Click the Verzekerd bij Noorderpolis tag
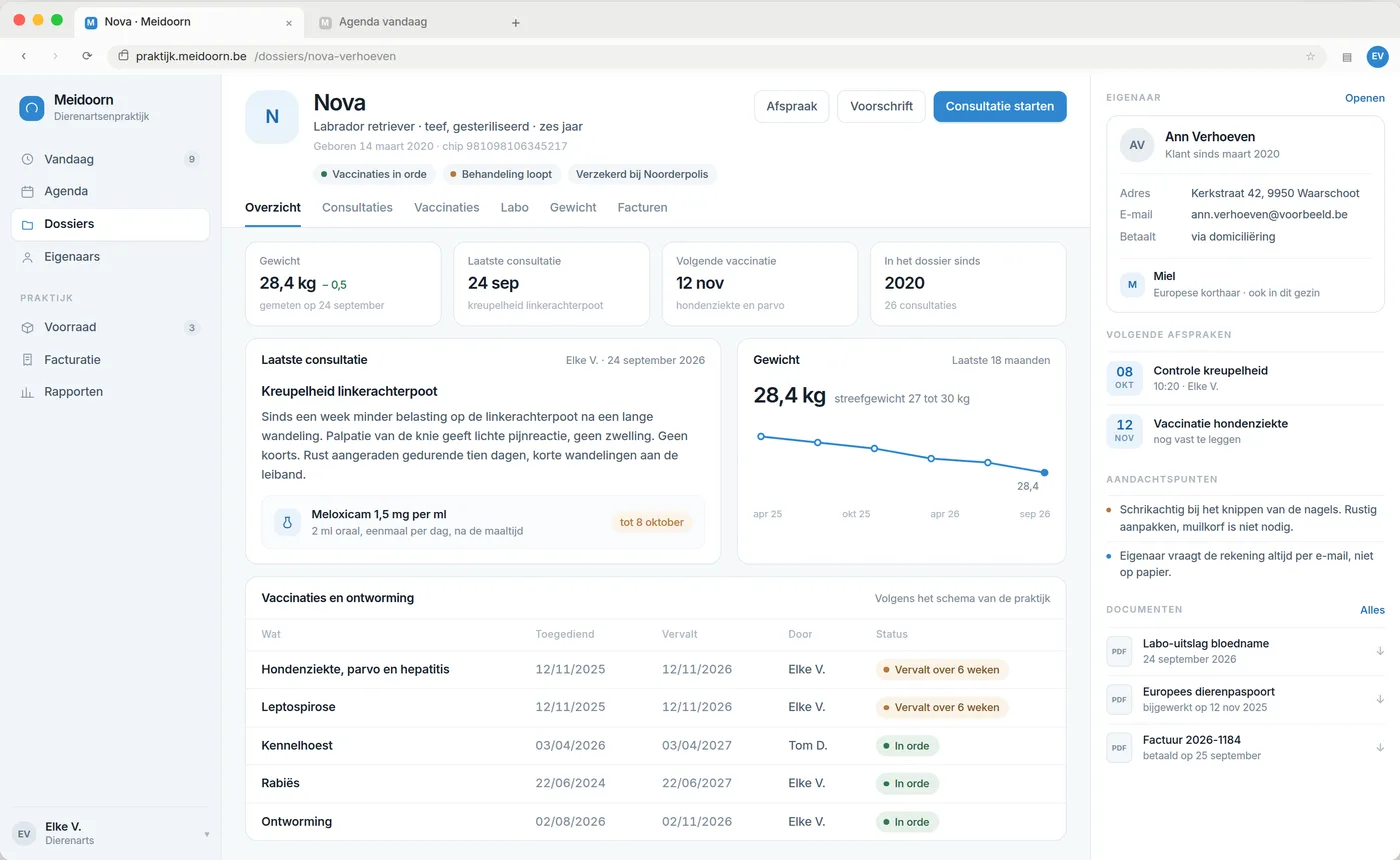Viewport: 1400px width, 860px height. (642, 174)
